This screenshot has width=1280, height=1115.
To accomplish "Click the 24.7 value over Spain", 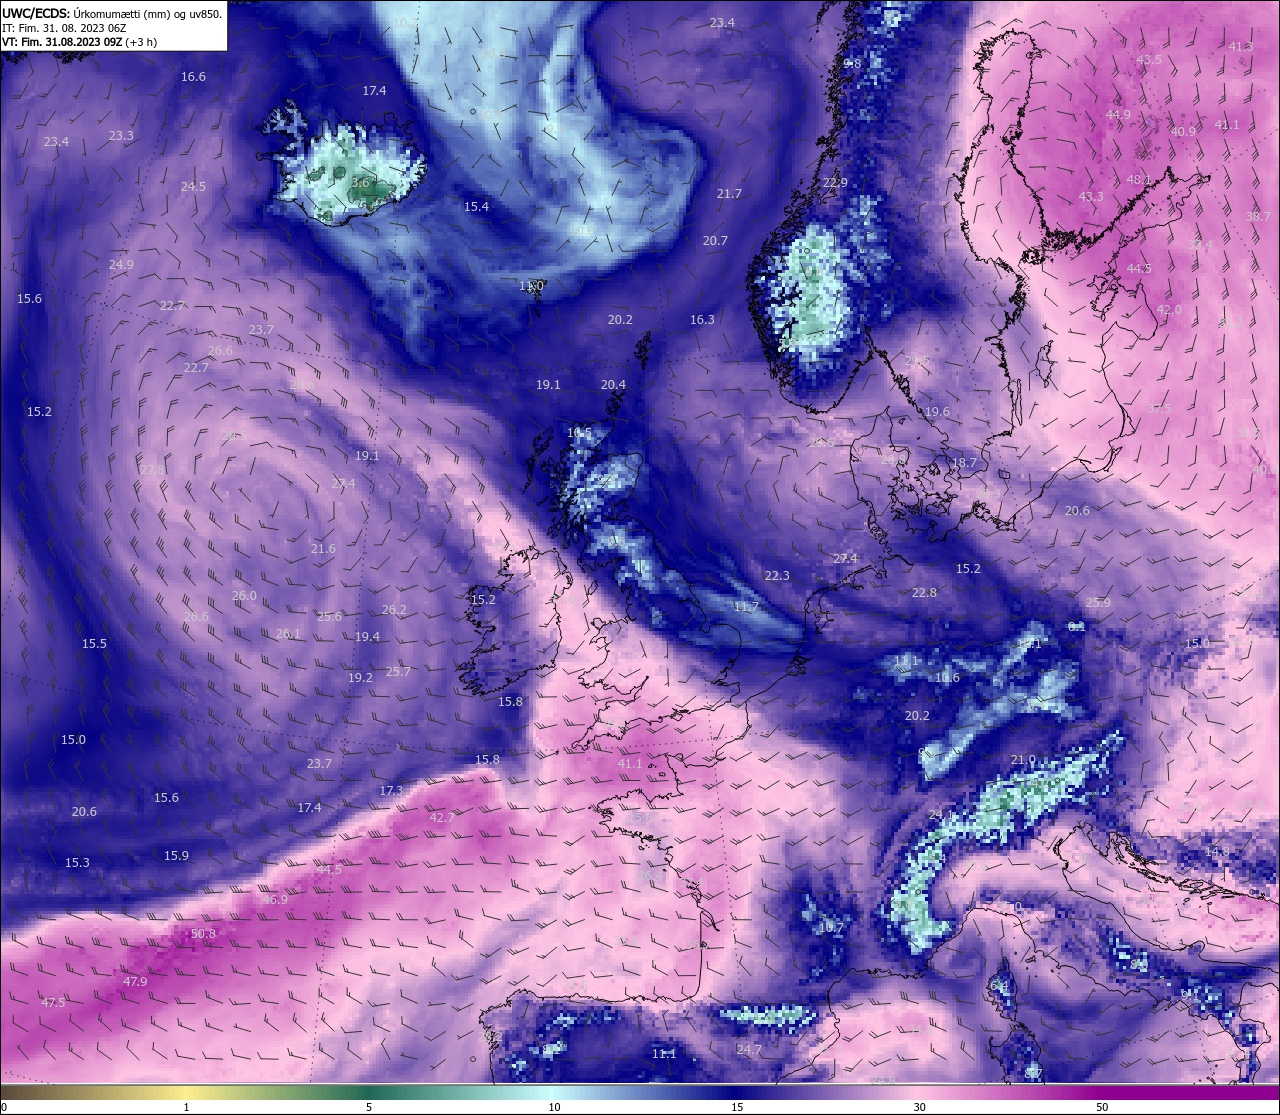I will 749,1050.
